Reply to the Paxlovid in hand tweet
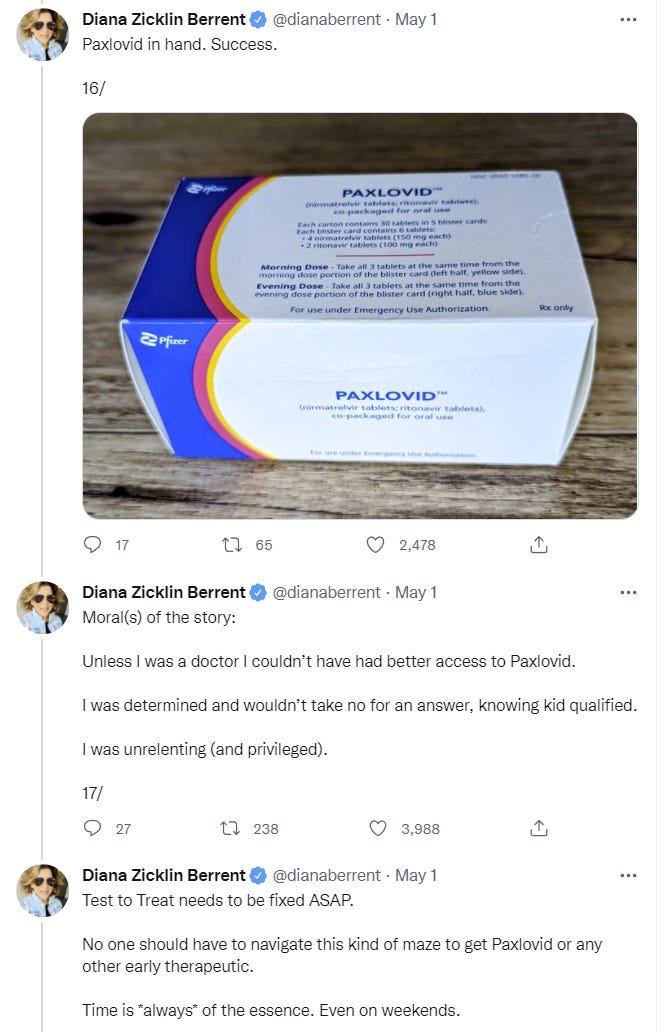The width and height of the screenshot is (664, 1032). (93, 545)
